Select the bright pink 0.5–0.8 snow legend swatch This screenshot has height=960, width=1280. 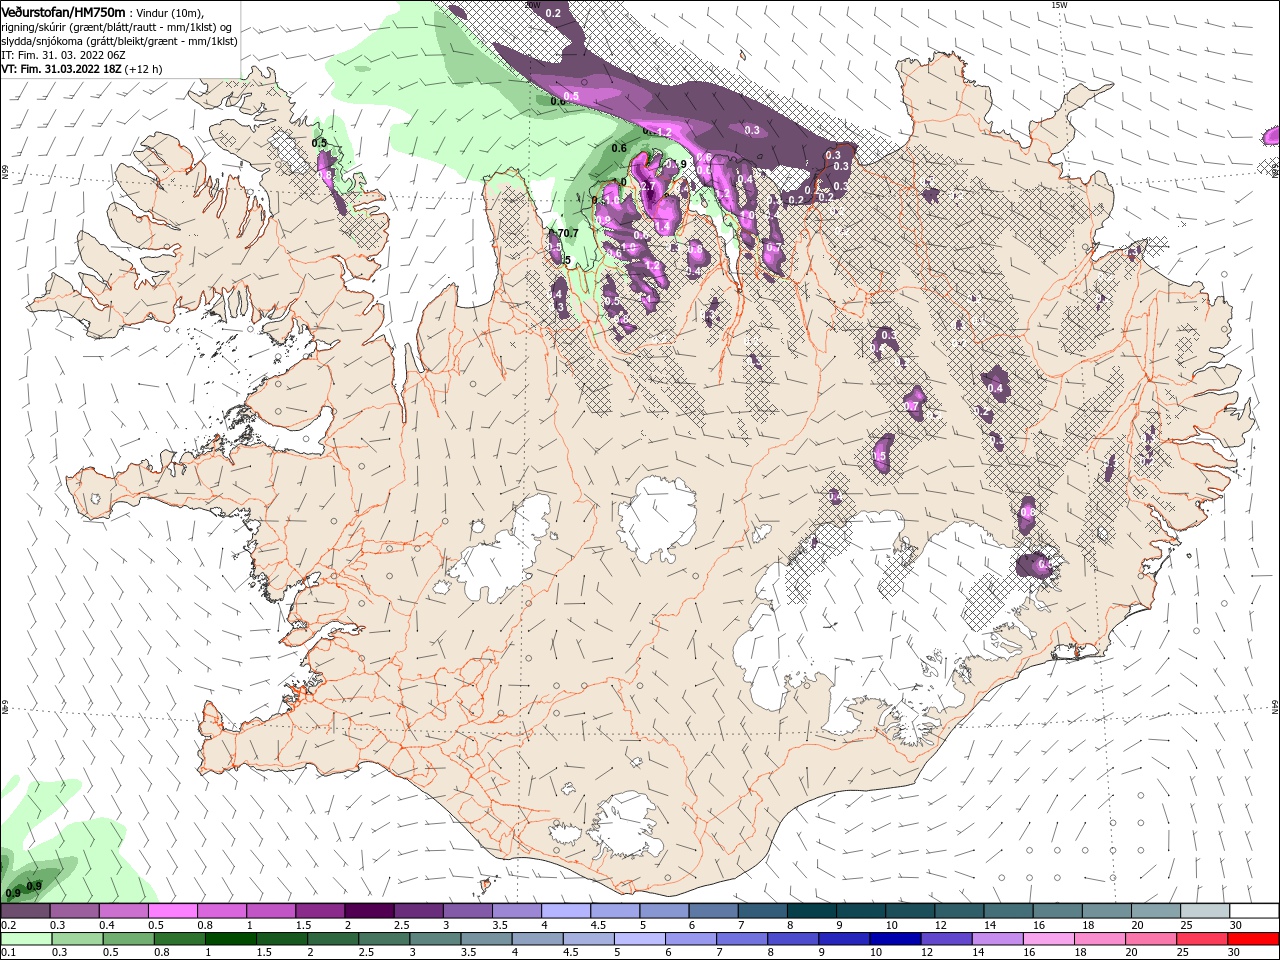pos(173,911)
